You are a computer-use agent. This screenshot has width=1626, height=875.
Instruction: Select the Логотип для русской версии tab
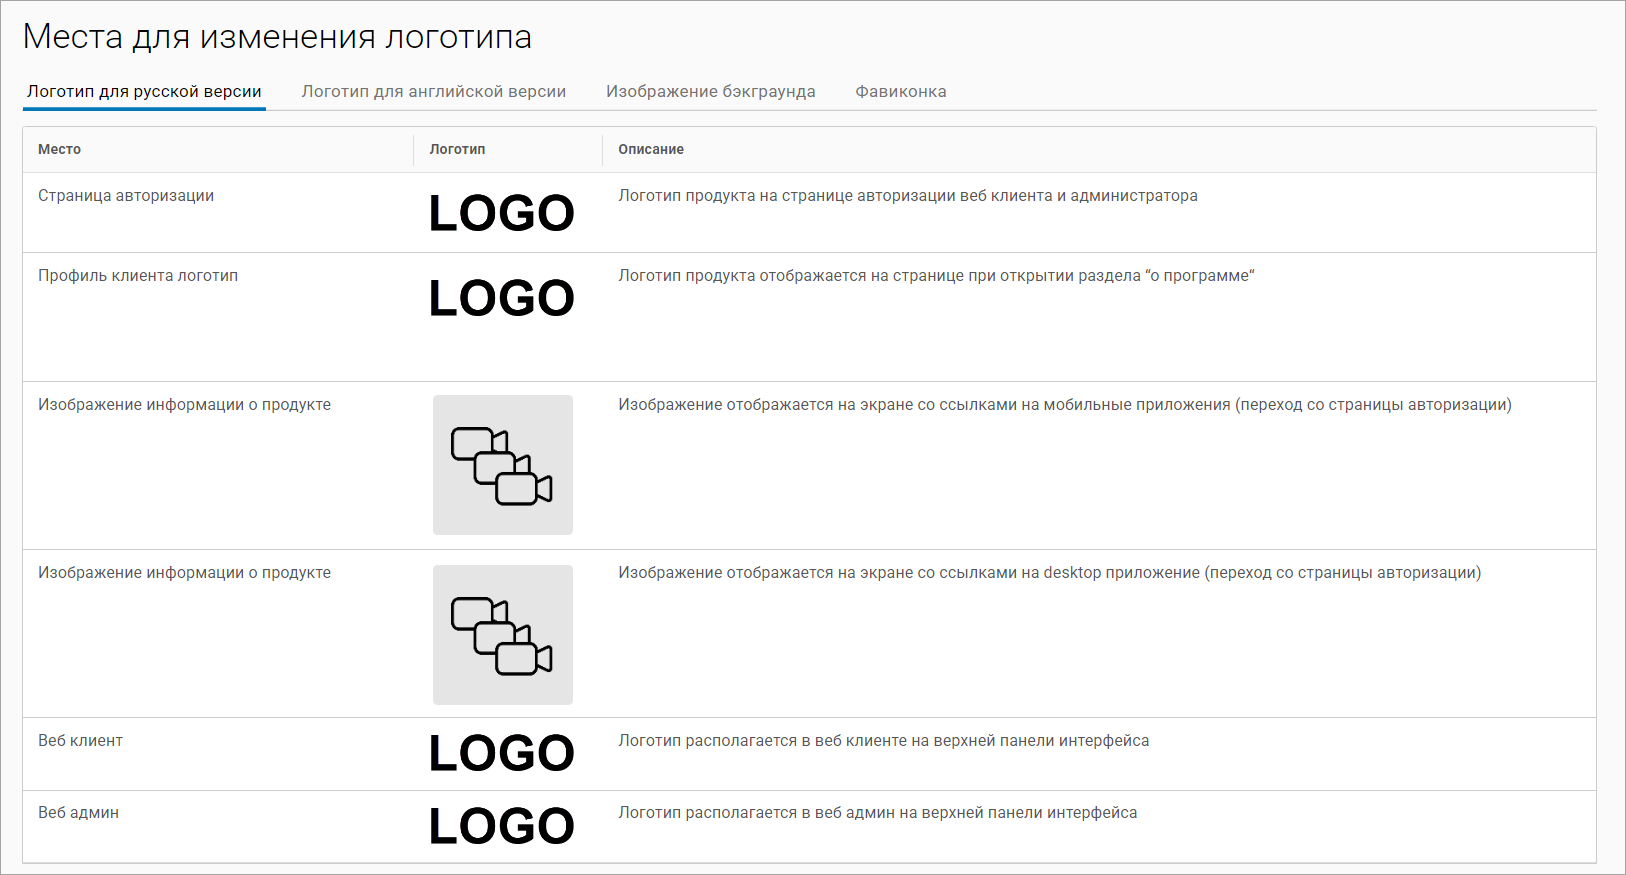click(144, 91)
